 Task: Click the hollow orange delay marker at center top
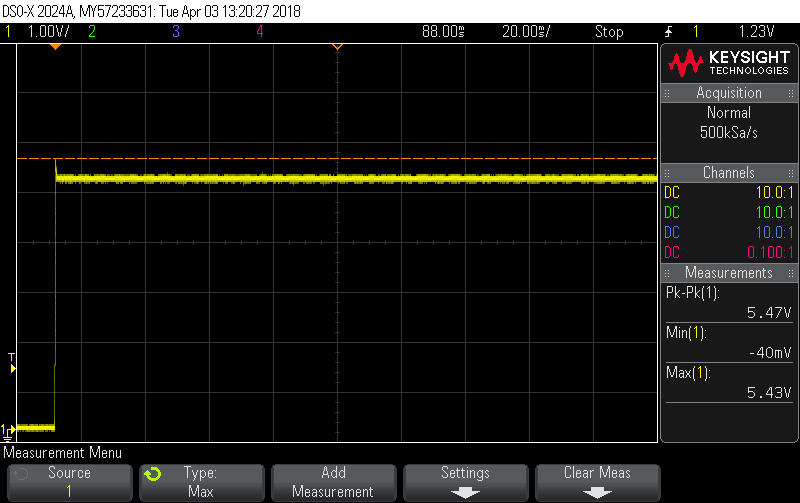pos(337,47)
